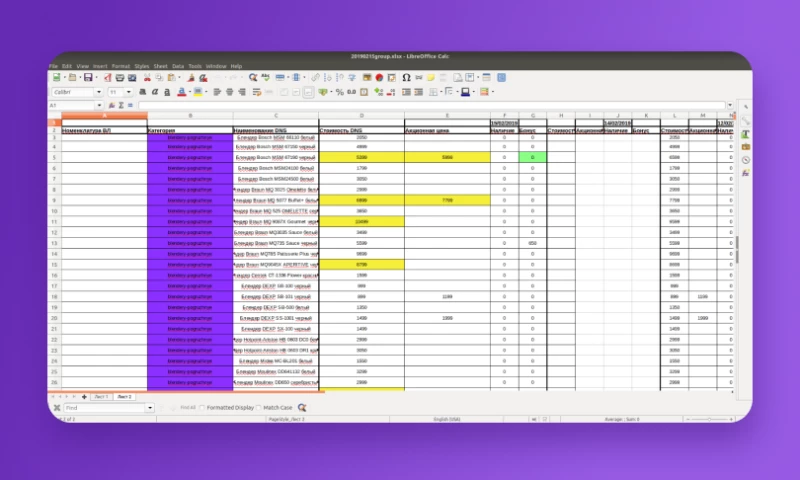Insert Image icon in toolbar
800x480 pixels.
[x=367, y=78]
